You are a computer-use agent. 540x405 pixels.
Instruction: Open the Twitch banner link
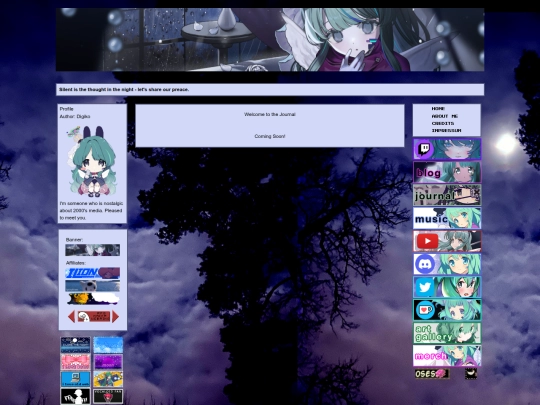447,149
